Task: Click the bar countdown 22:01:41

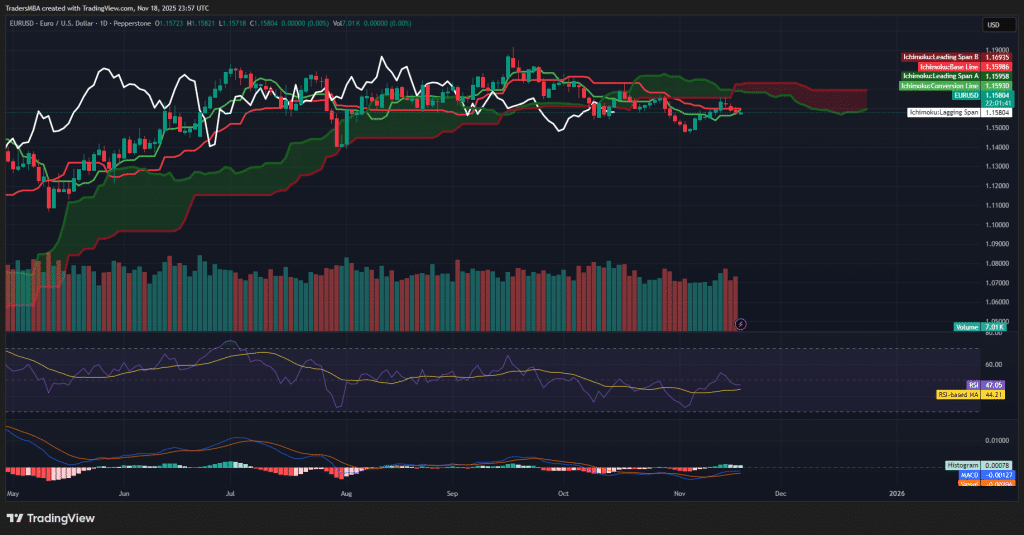Action: point(998,103)
